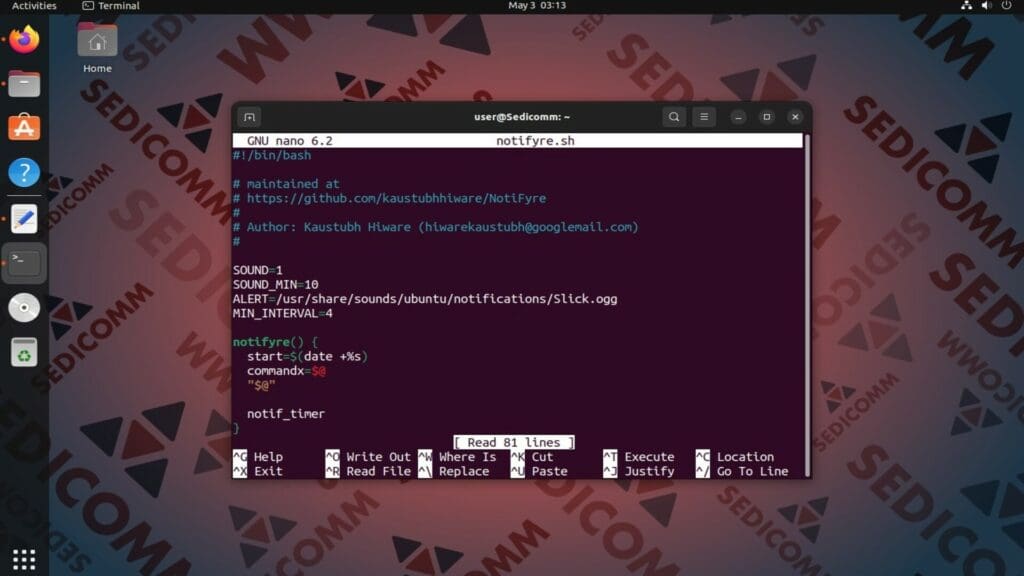This screenshot has height=576, width=1024.
Task: Maximize the terminal window
Action: tap(767, 117)
